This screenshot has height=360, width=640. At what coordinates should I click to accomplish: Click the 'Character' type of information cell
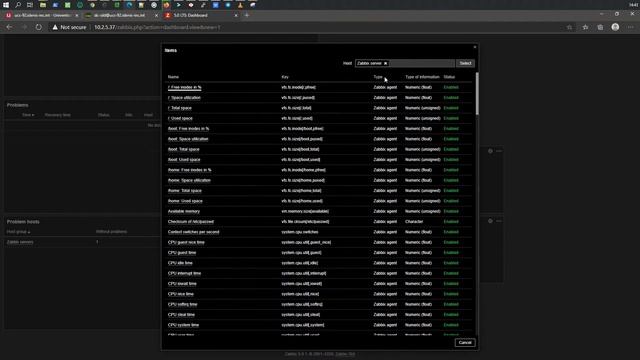click(414, 222)
